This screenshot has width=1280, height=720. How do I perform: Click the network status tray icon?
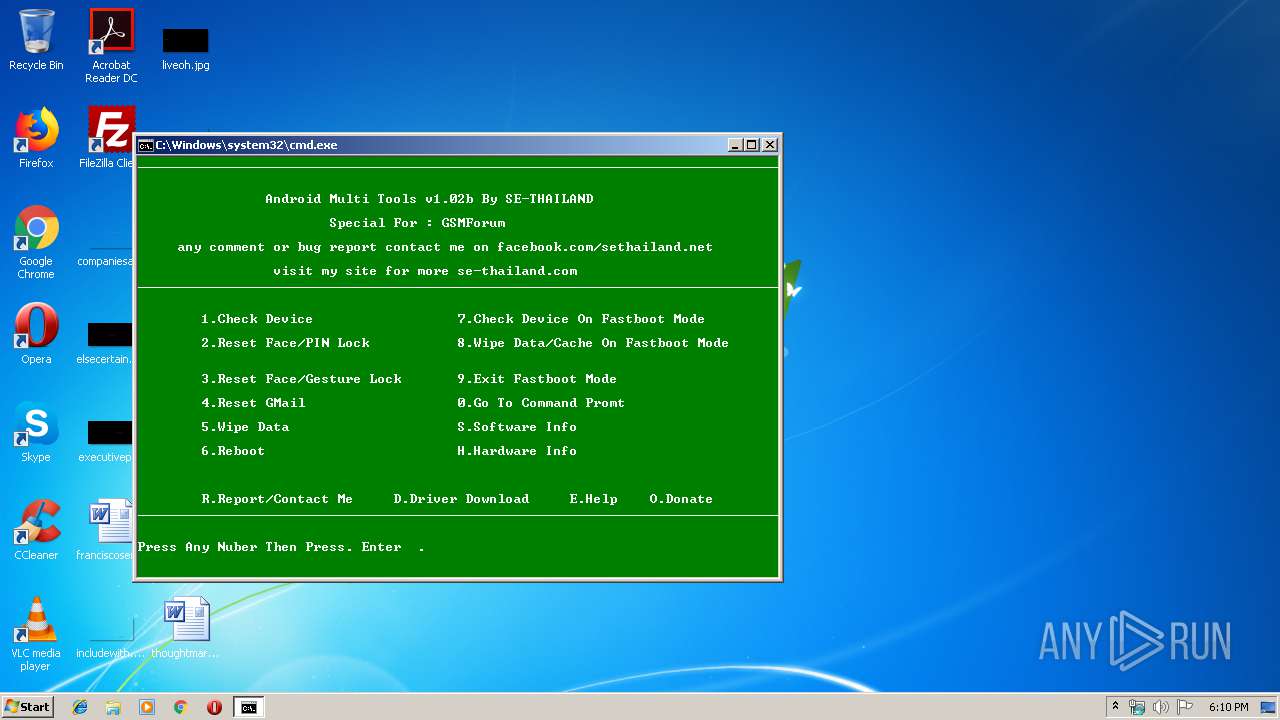(1137, 707)
